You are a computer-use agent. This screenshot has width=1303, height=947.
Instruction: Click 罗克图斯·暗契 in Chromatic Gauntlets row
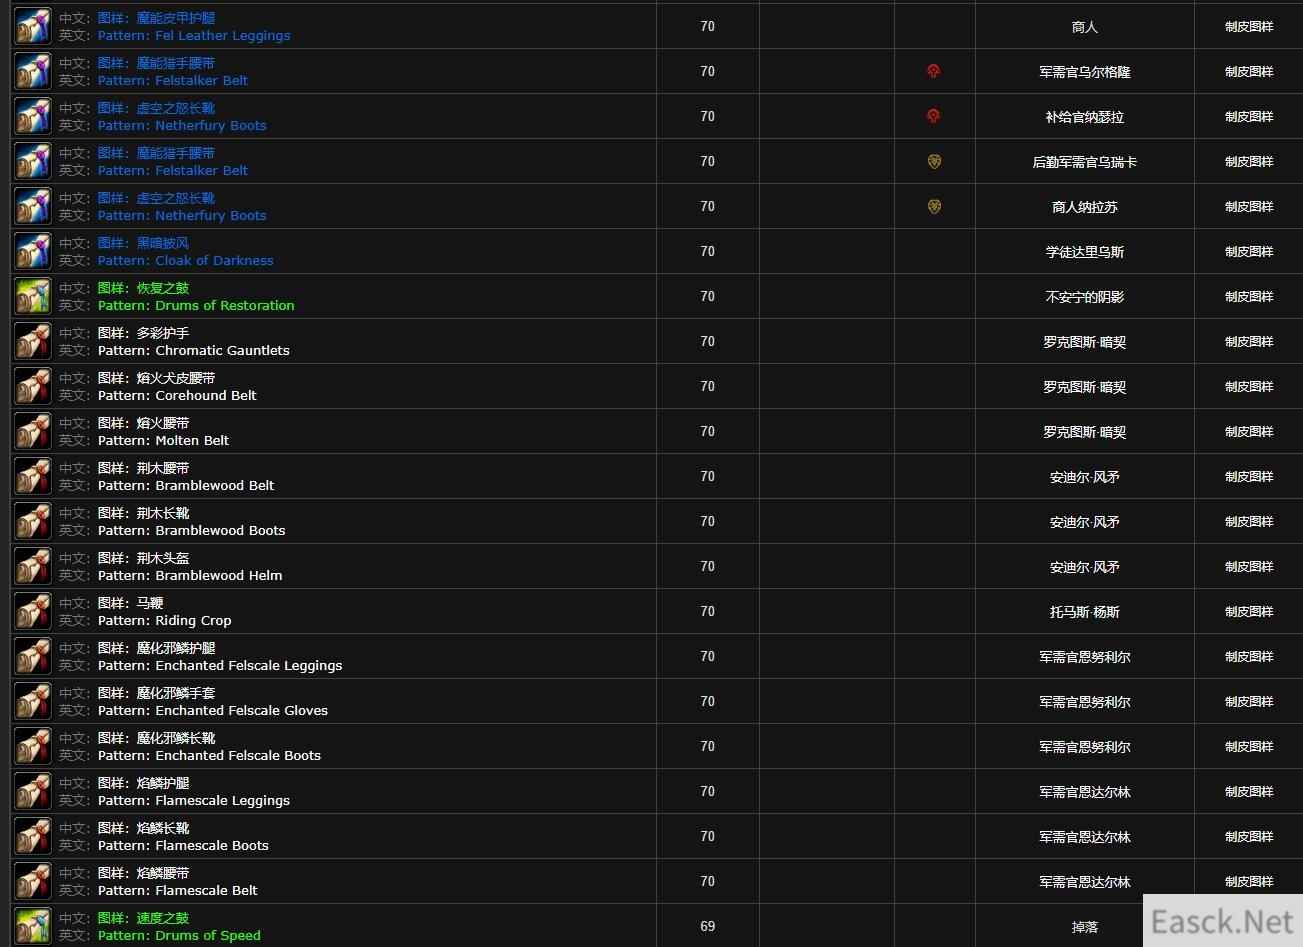click(x=1085, y=342)
